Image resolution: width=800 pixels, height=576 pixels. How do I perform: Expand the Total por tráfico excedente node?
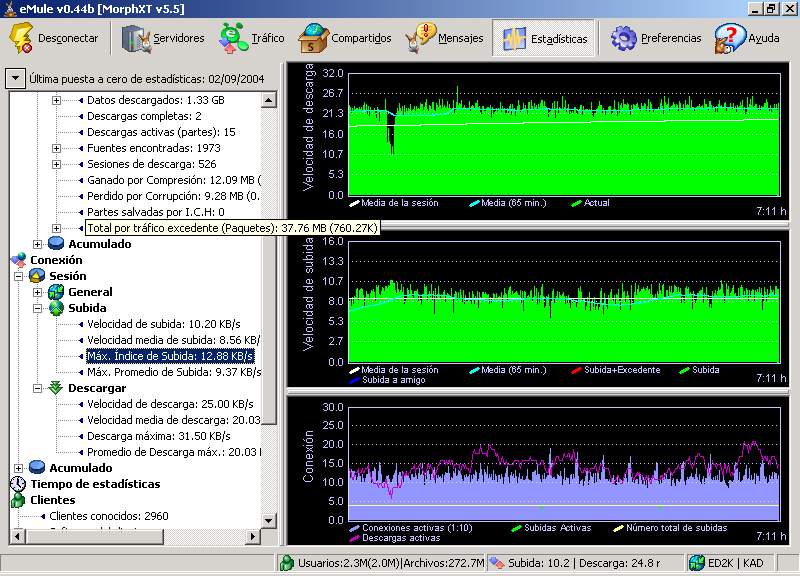(x=56, y=229)
